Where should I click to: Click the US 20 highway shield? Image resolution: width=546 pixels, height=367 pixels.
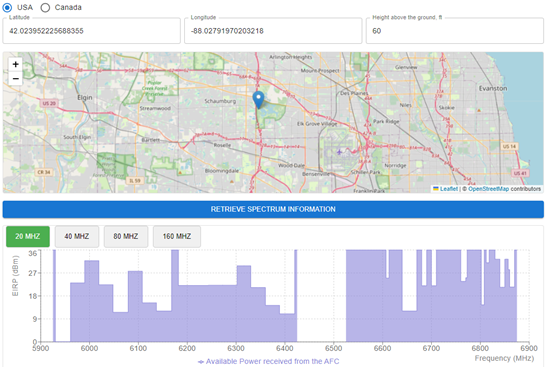click(x=49, y=103)
